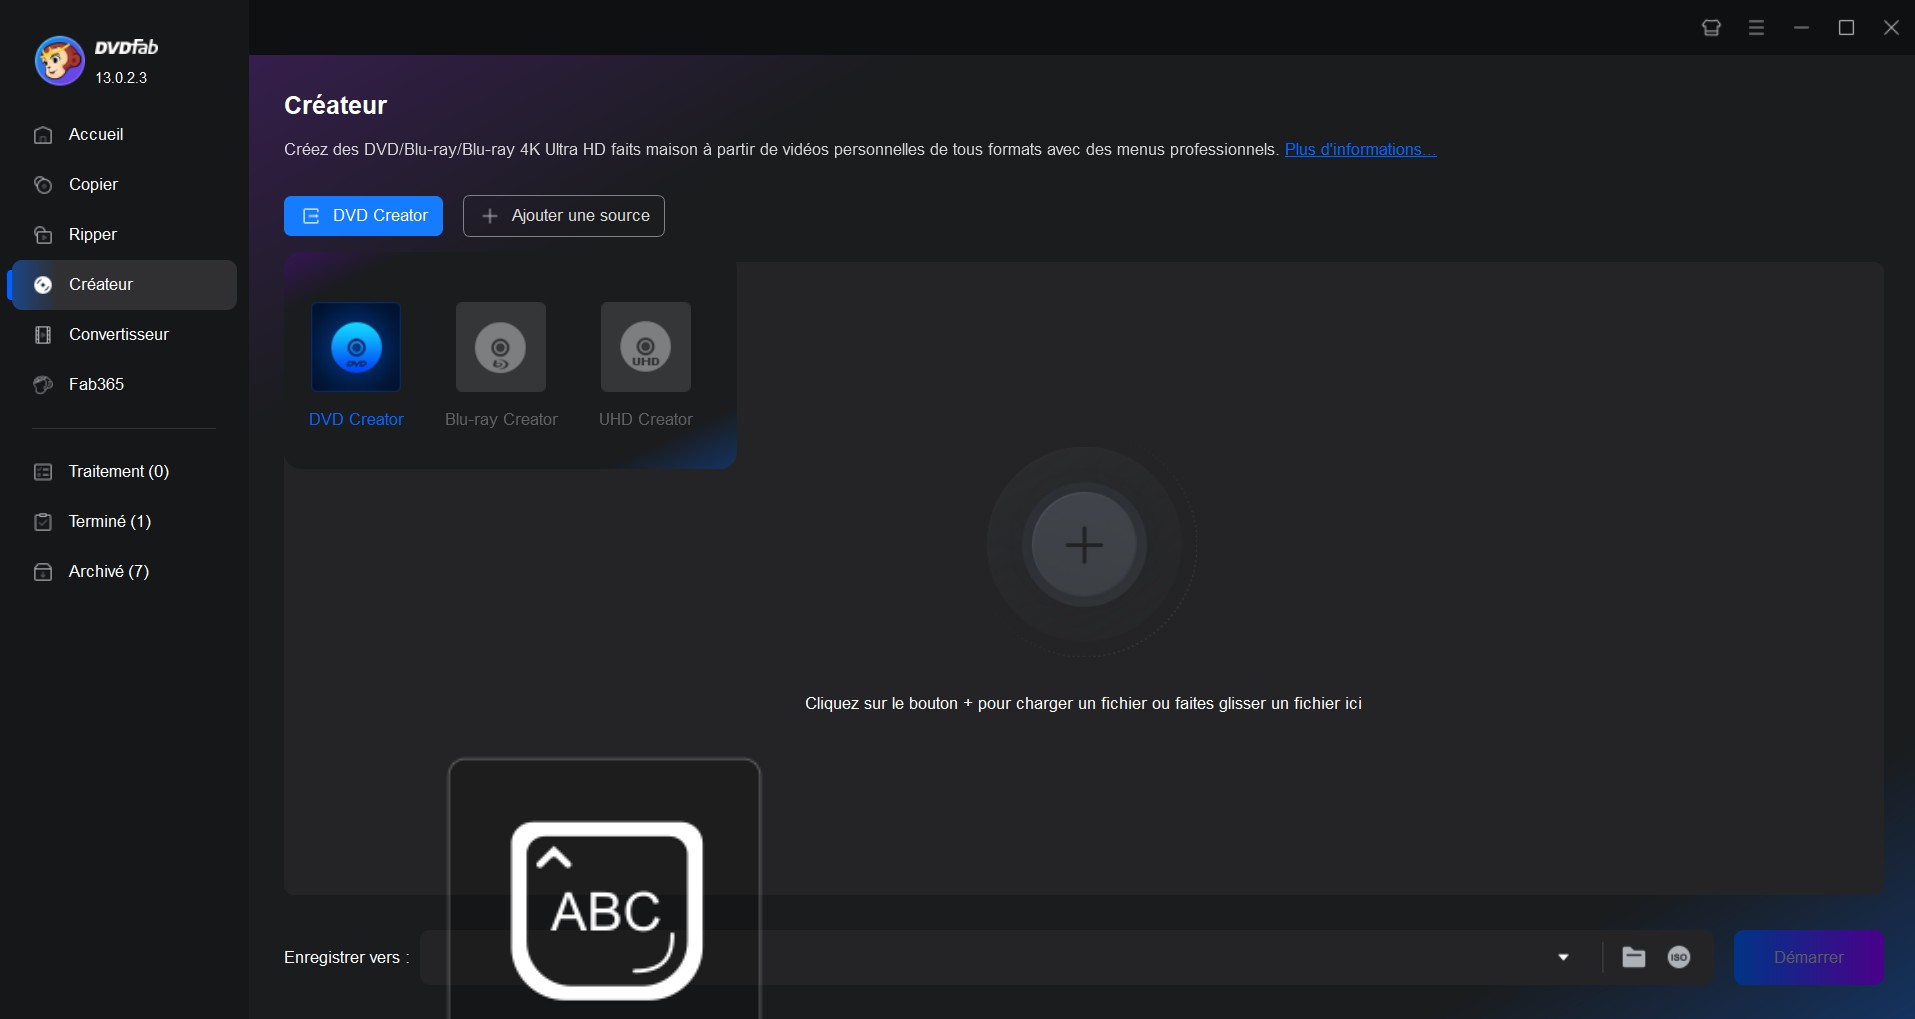Viewport: 1915px width, 1019px height.
Task: Expand the Enregistrer vers dropdown arrow
Action: (x=1564, y=958)
